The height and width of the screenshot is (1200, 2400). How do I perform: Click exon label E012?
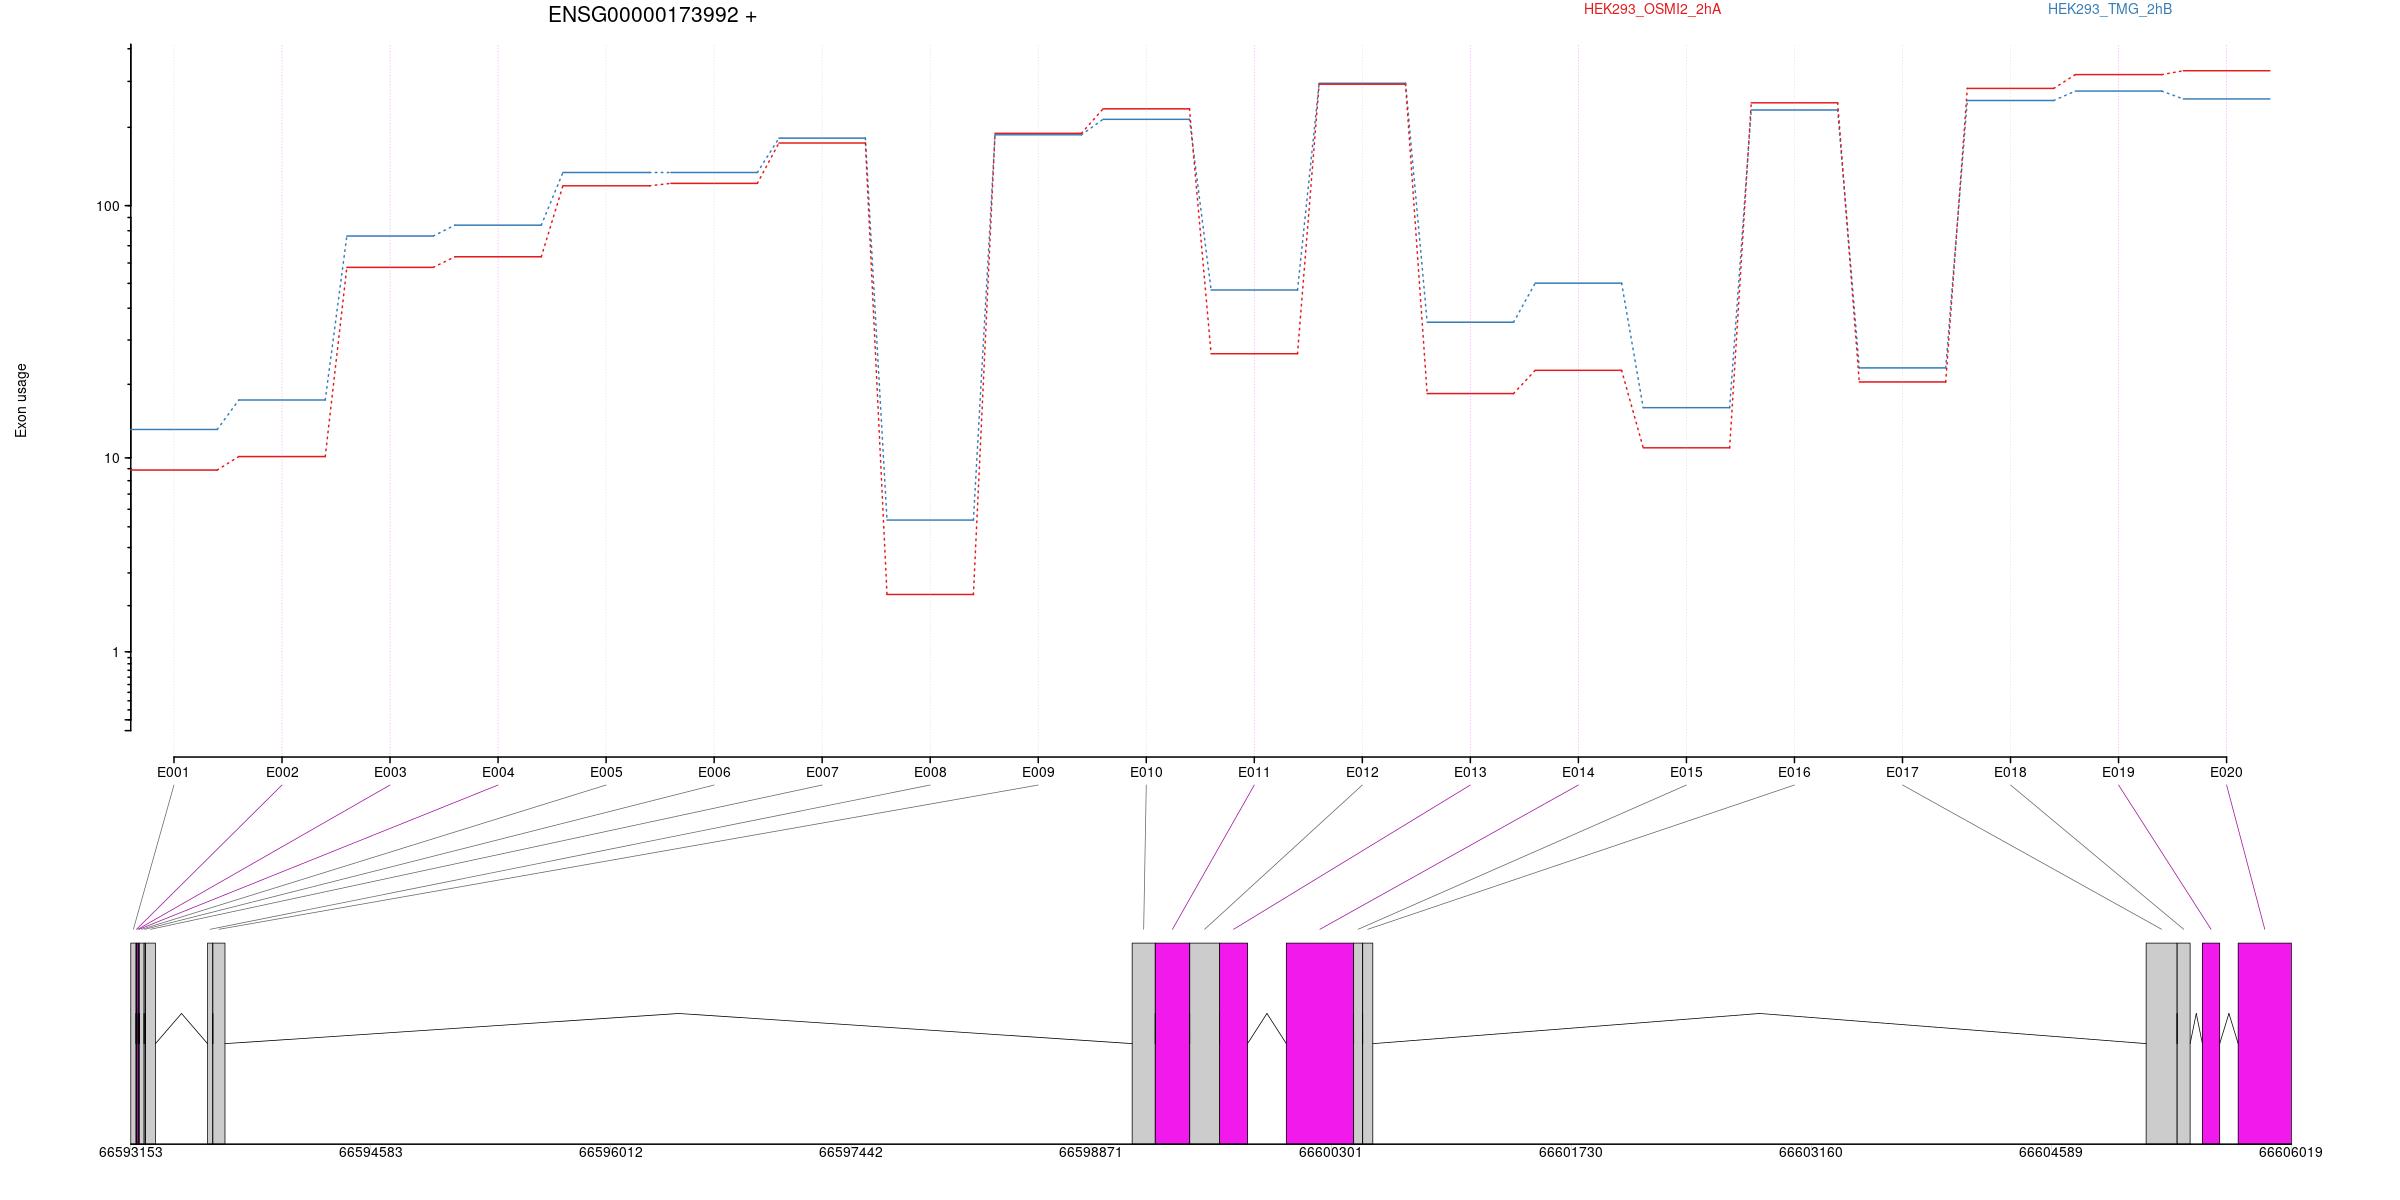pyautogui.click(x=1362, y=772)
